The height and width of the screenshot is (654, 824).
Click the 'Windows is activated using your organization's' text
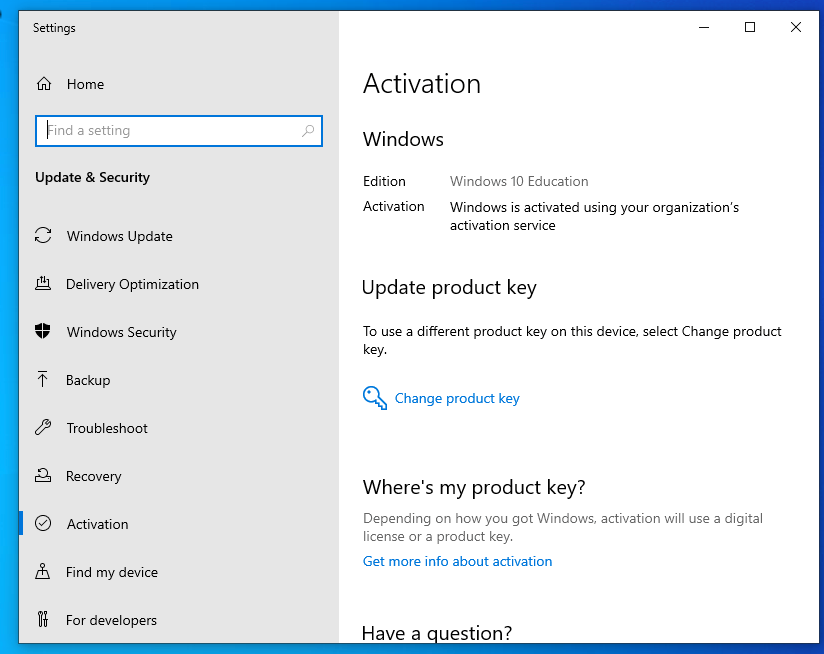click(594, 207)
